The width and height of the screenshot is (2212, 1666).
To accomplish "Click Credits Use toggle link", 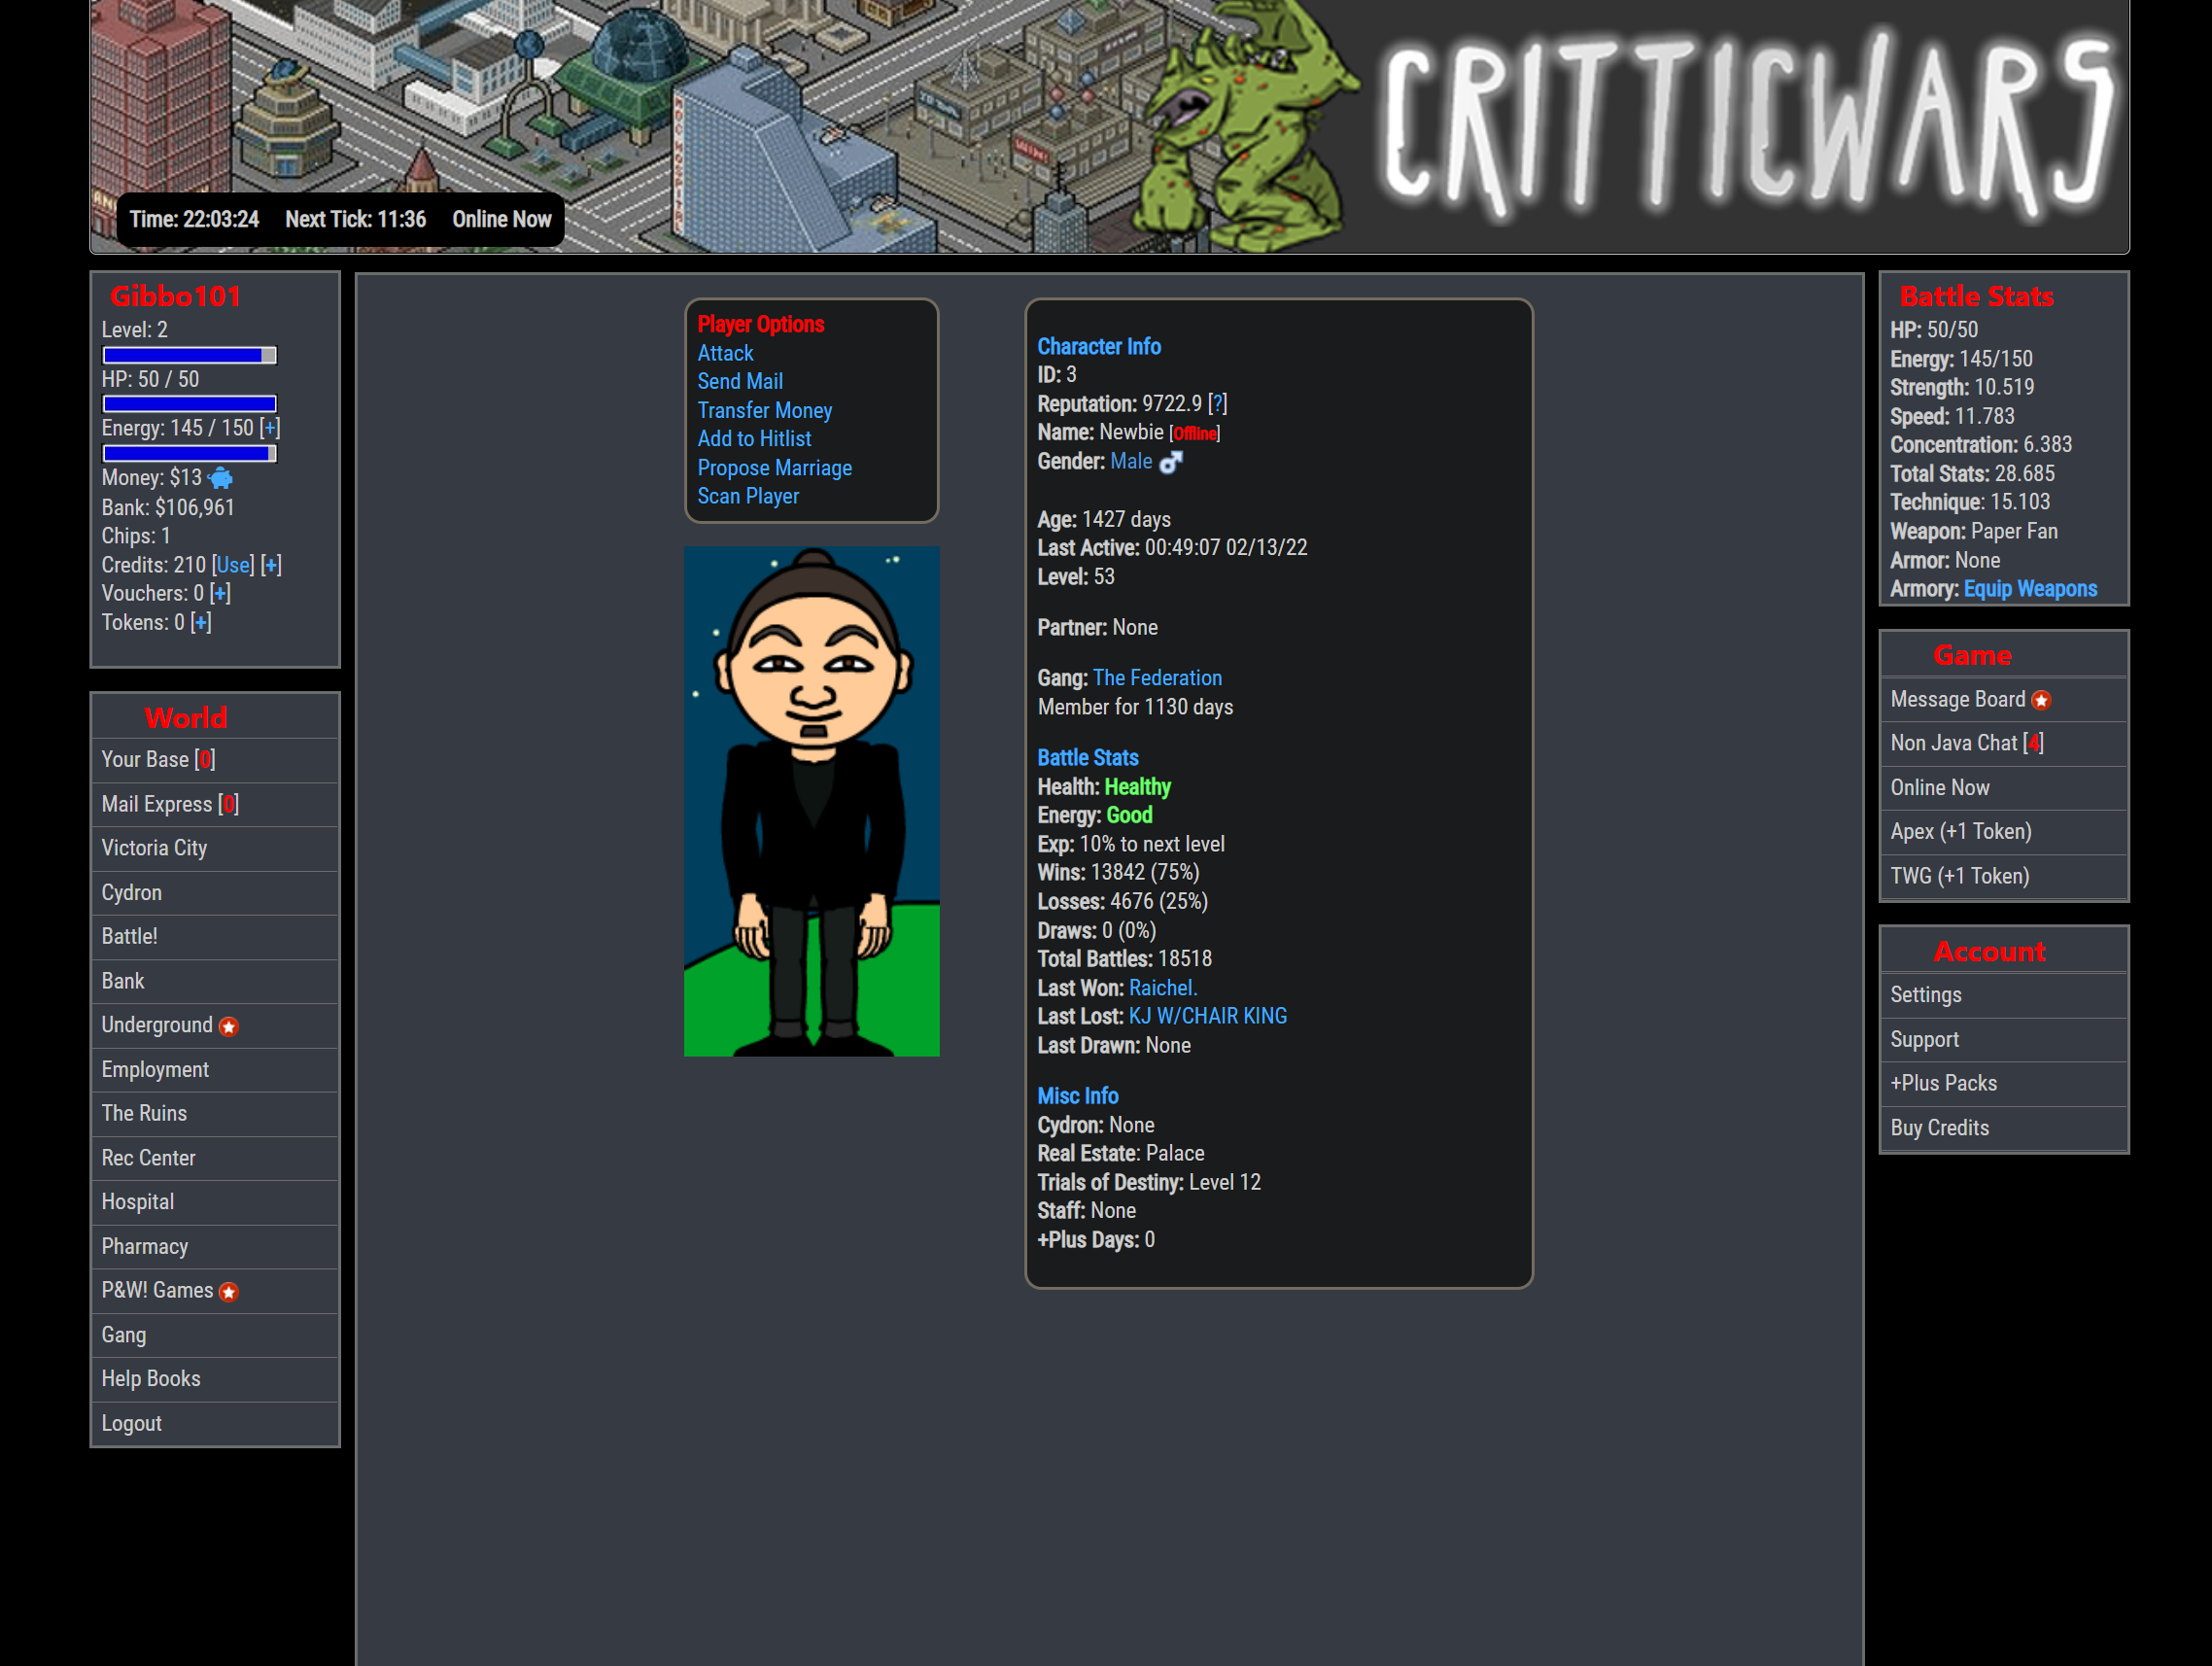I will [229, 564].
